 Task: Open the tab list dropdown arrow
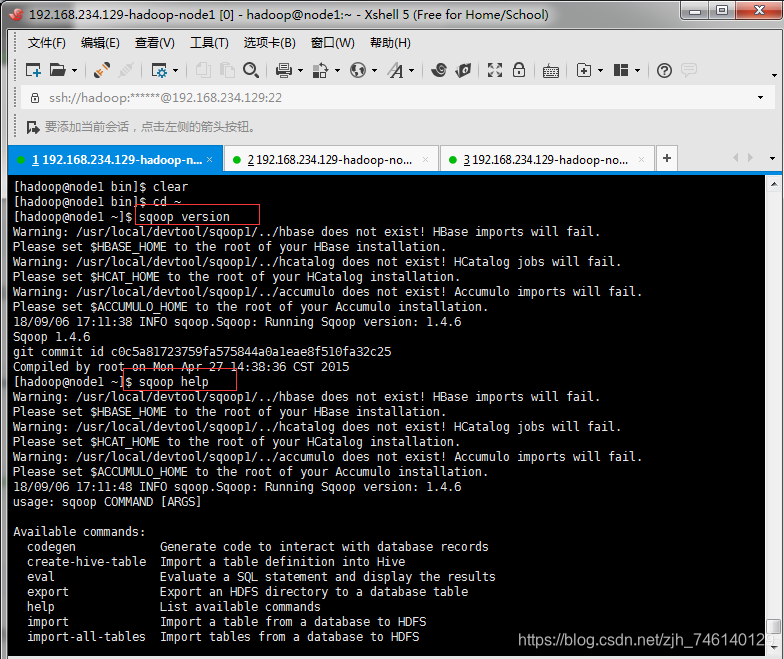pos(772,158)
